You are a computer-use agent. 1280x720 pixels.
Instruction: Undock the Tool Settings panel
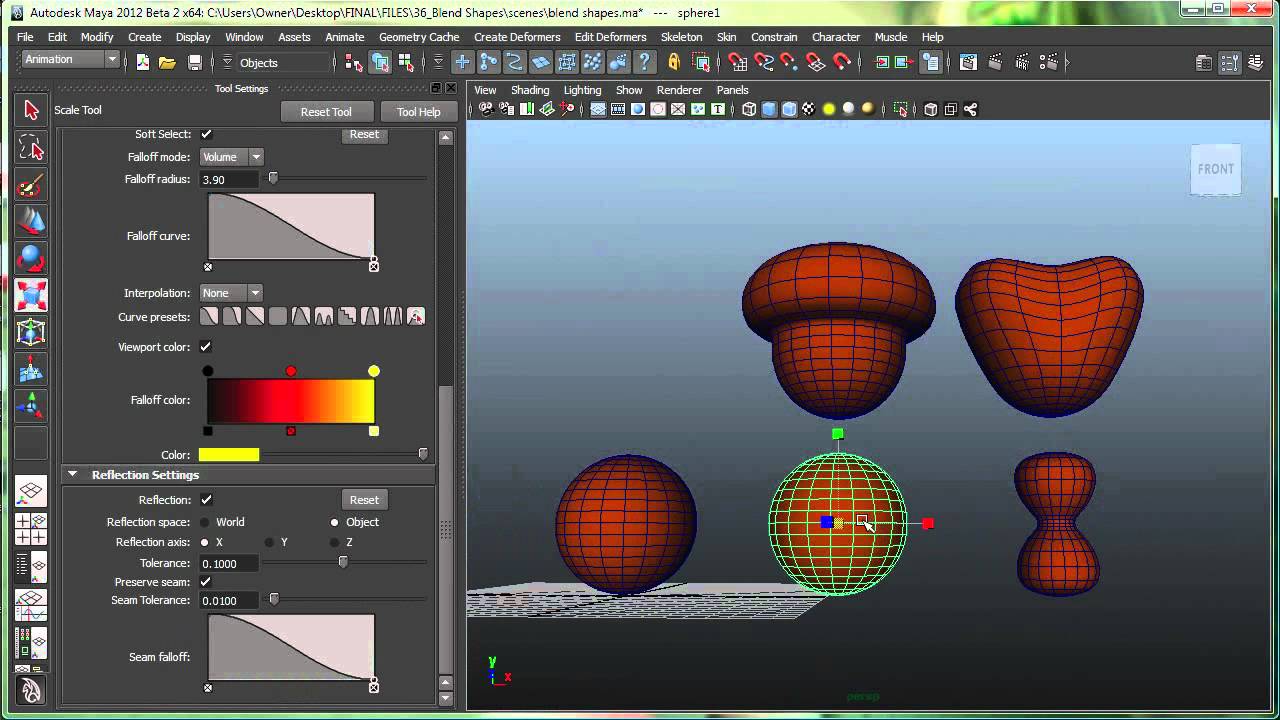[x=435, y=88]
